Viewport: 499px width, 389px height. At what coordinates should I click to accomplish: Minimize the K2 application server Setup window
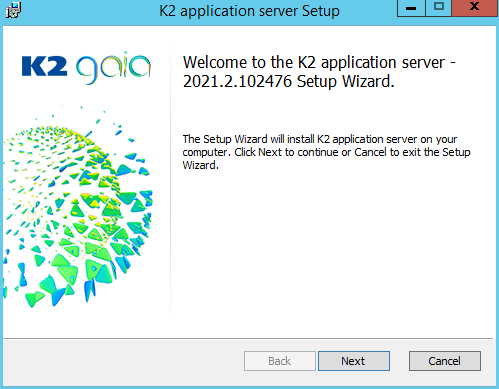(411, 8)
